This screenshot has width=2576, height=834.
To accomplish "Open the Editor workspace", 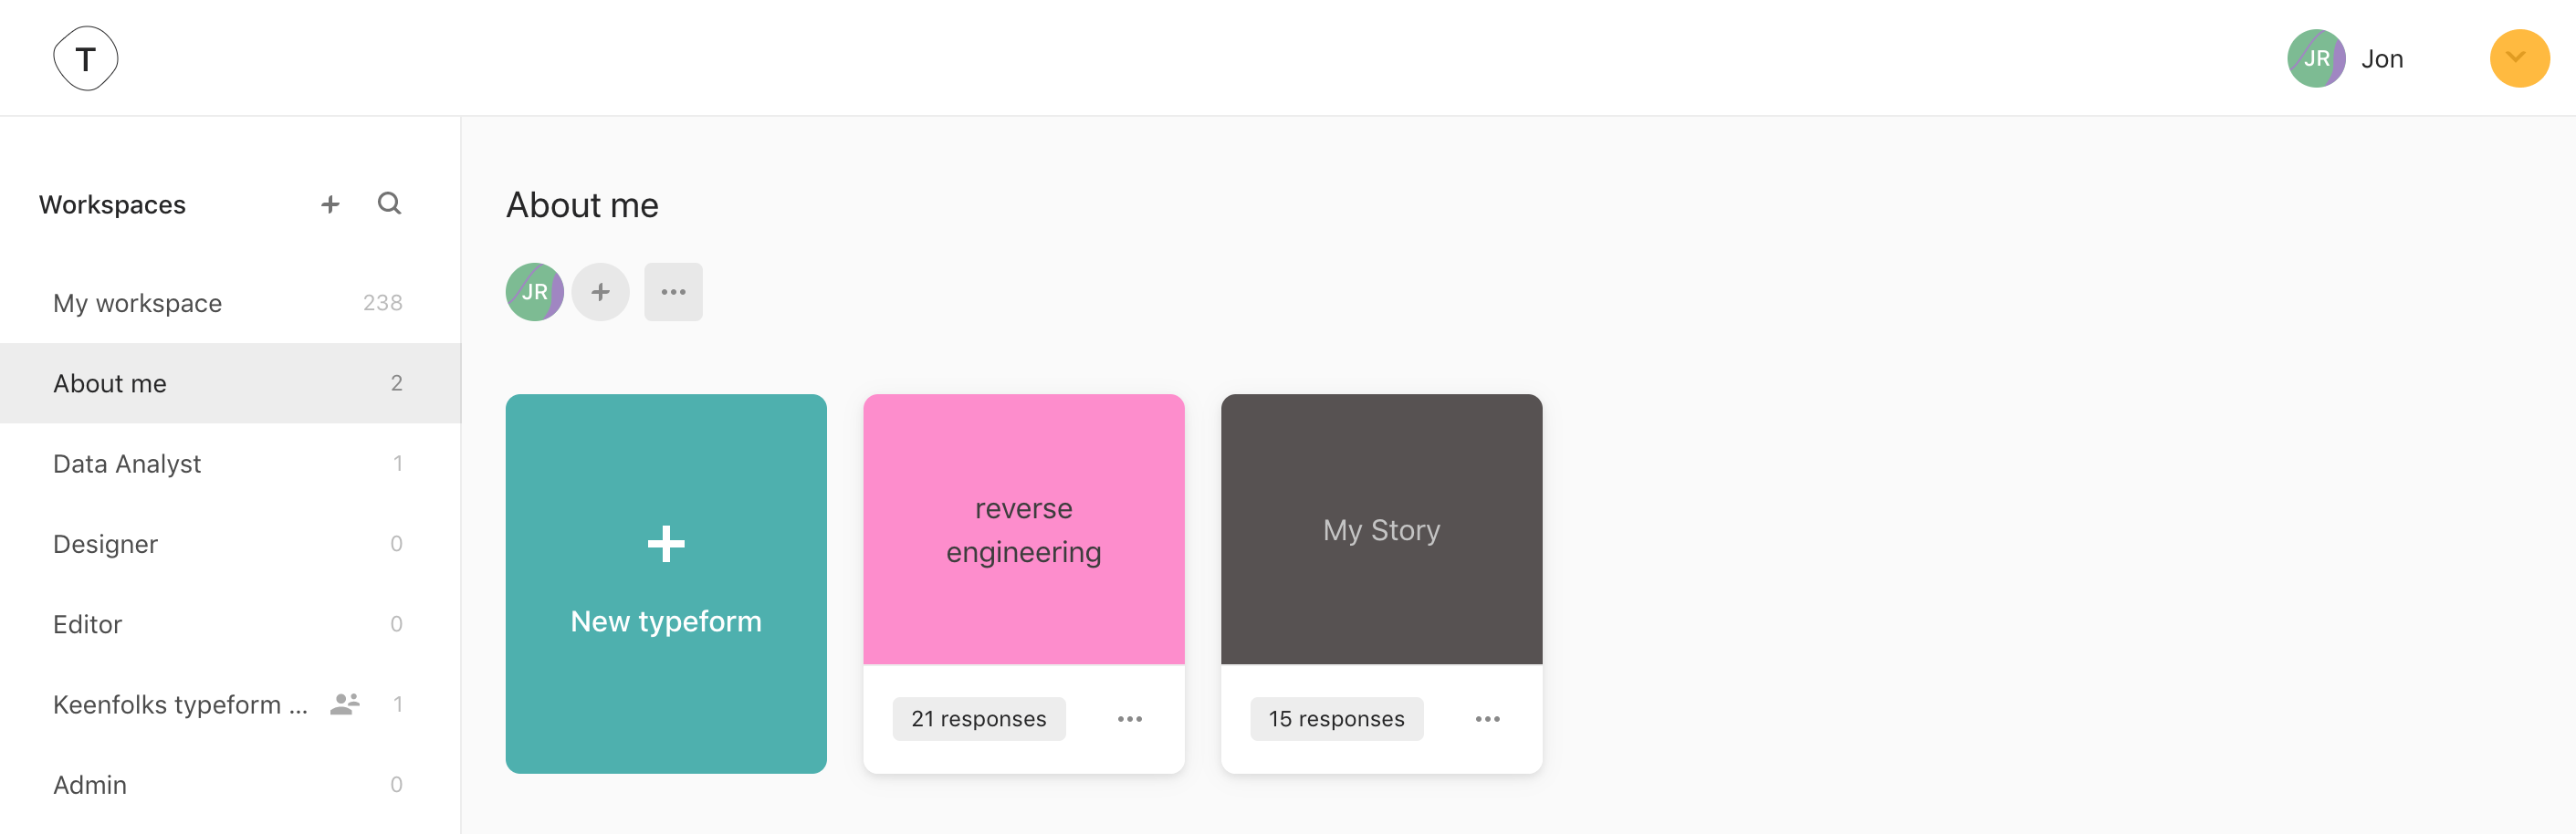I will pyautogui.click(x=230, y=624).
